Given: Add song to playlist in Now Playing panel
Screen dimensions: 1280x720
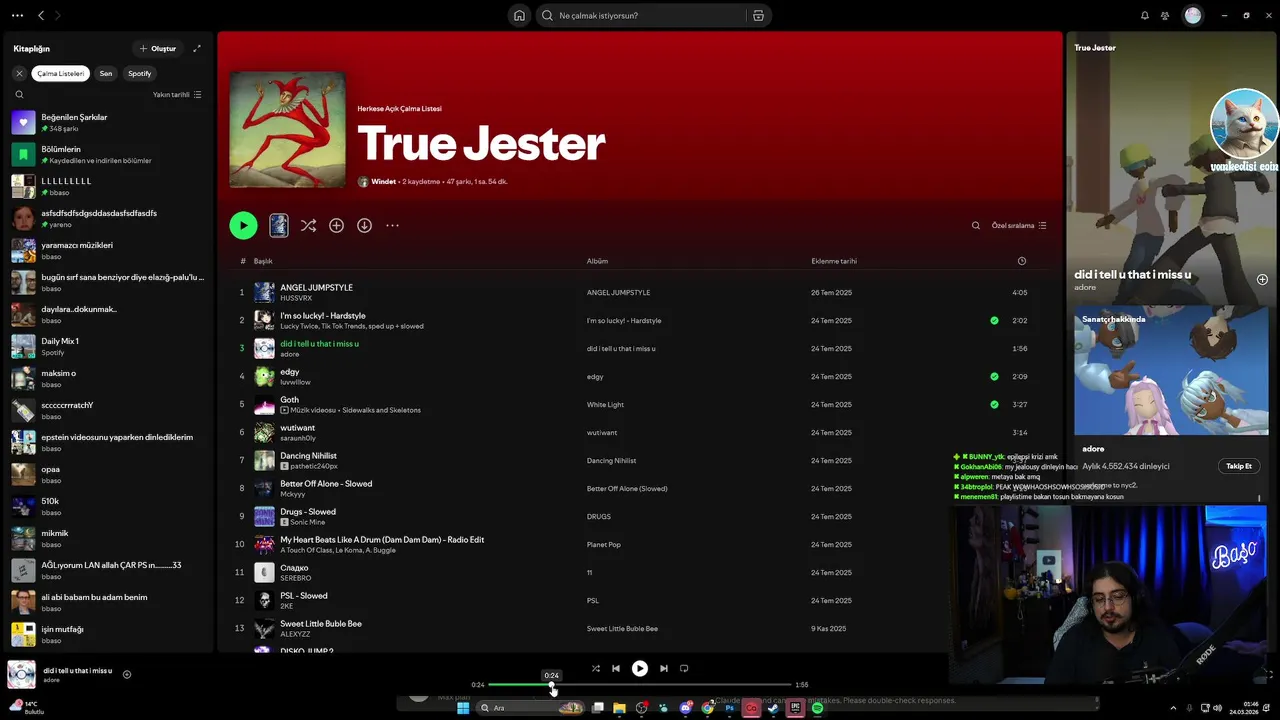Looking at the screenshot, I should click(1262, 279).
